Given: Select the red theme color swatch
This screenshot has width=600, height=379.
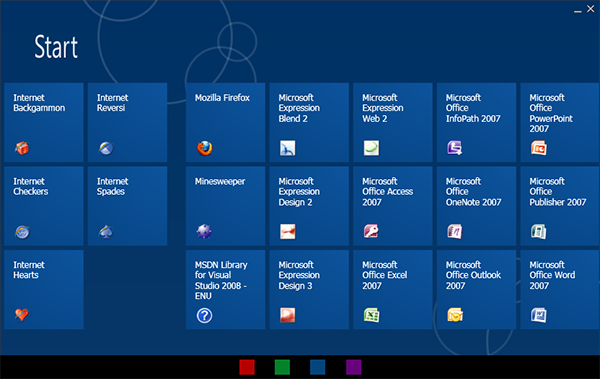Looking at the screenshot, I should (247, 367).
